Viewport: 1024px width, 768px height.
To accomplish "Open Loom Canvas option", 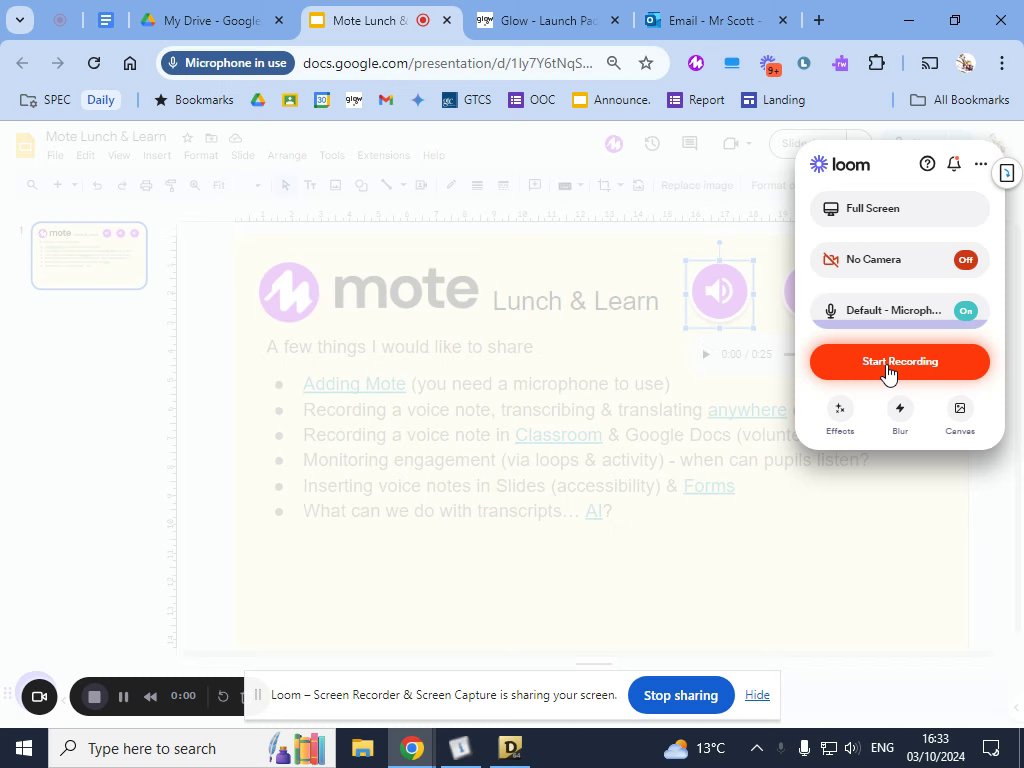I will tap(959, 416).
